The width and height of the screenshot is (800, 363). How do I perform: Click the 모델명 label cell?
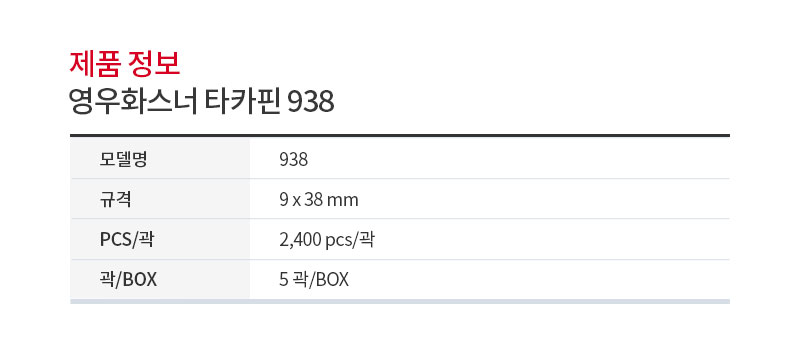160,158
